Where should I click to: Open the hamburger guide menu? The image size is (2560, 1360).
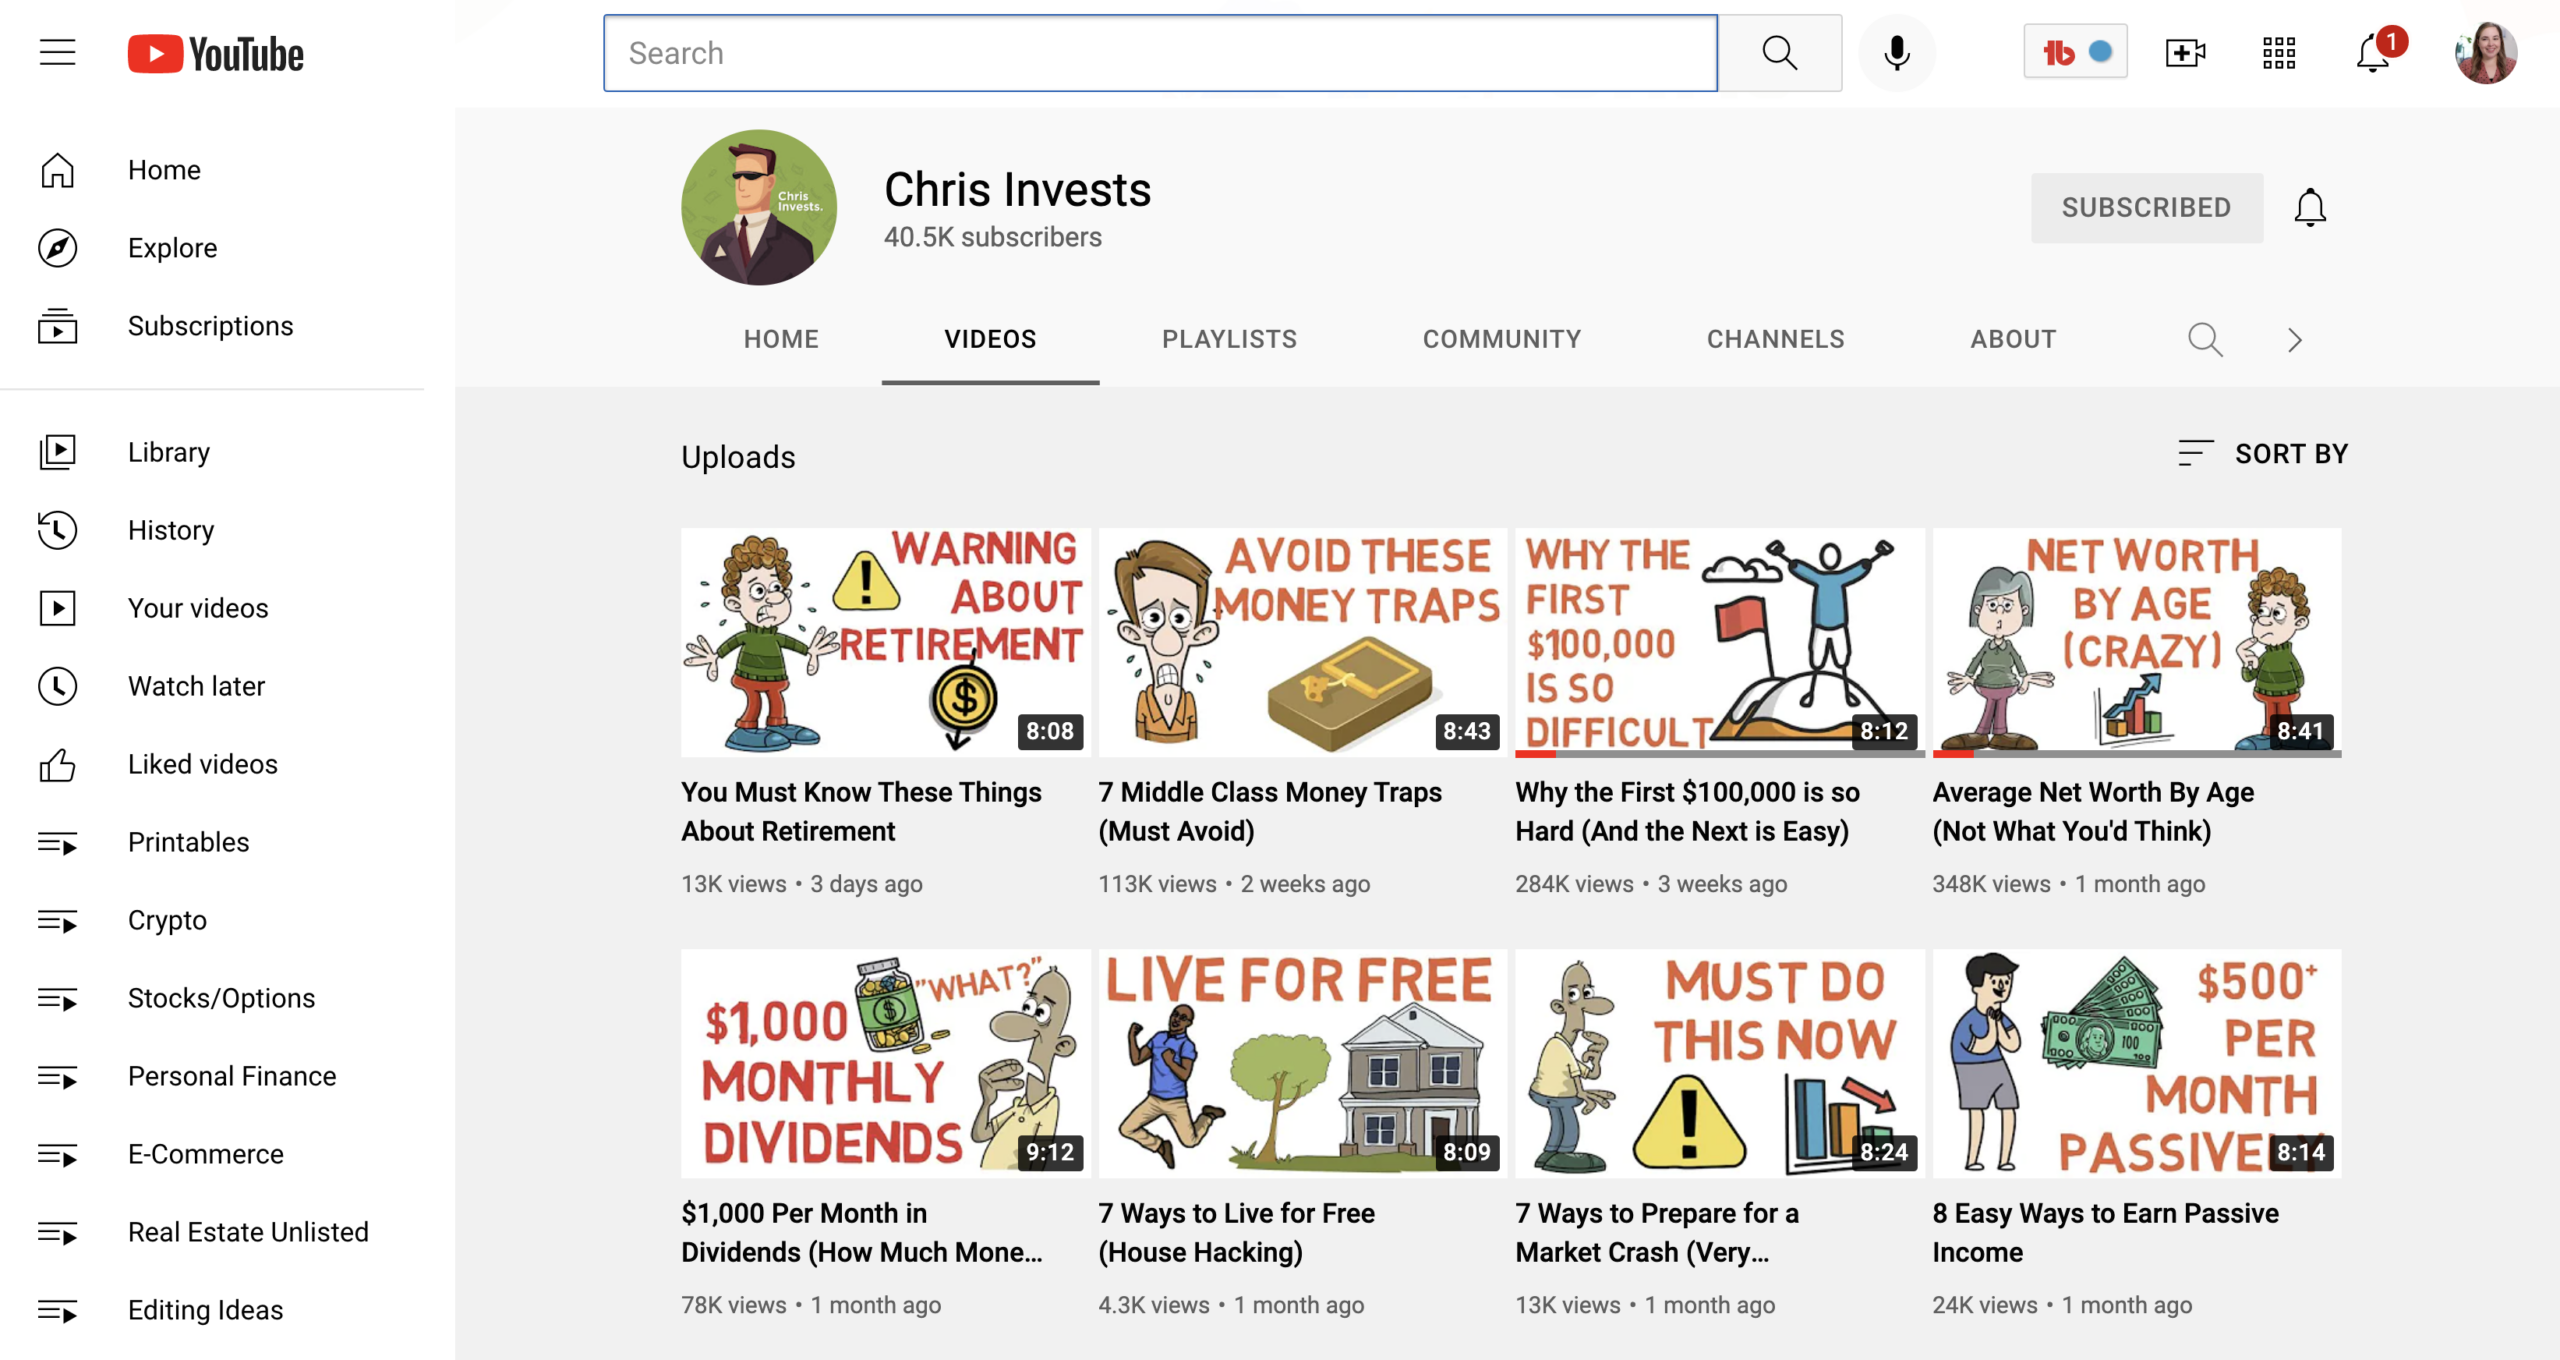click(58, 52)
